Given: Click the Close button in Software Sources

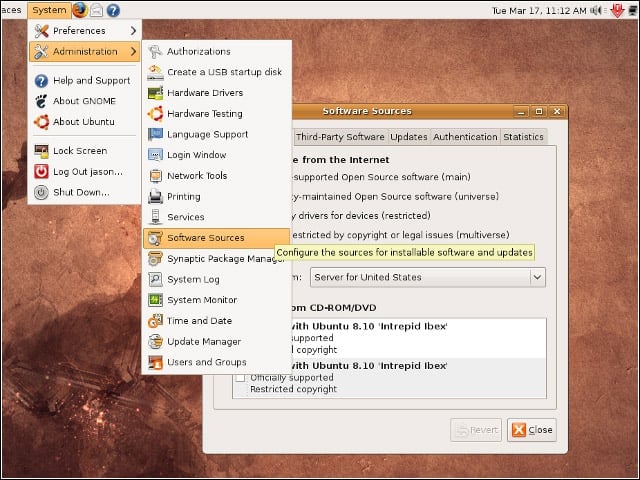Looking at the screenshot, I should click(532, 430).
